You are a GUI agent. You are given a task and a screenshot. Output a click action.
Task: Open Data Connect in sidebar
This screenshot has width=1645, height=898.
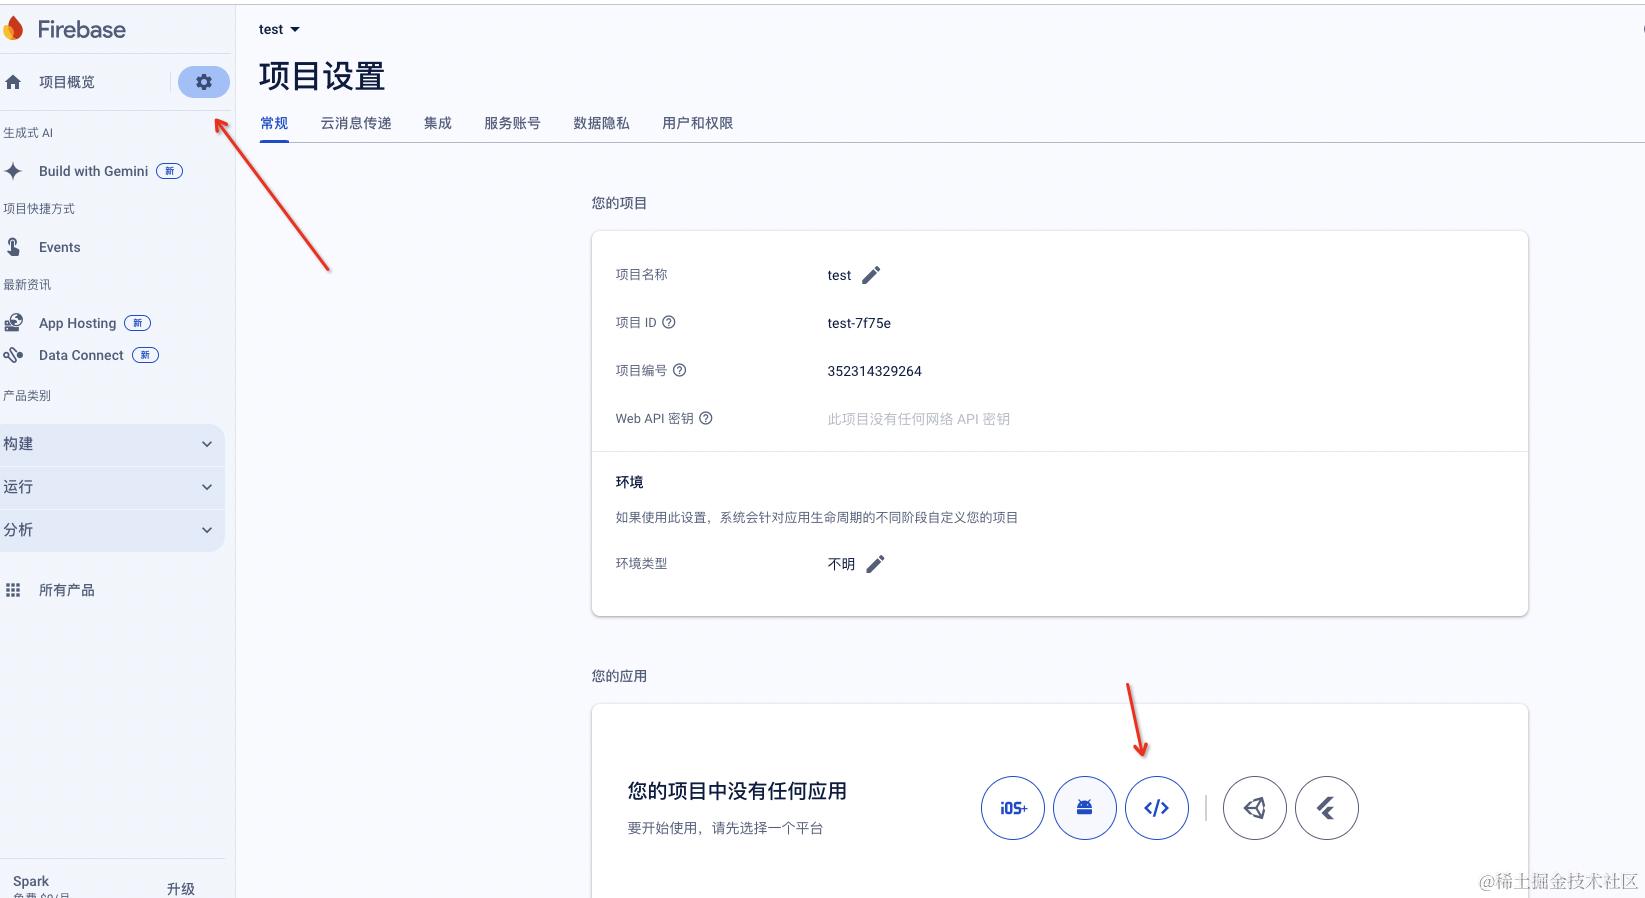pyautogui.click(x=81, y=355)
